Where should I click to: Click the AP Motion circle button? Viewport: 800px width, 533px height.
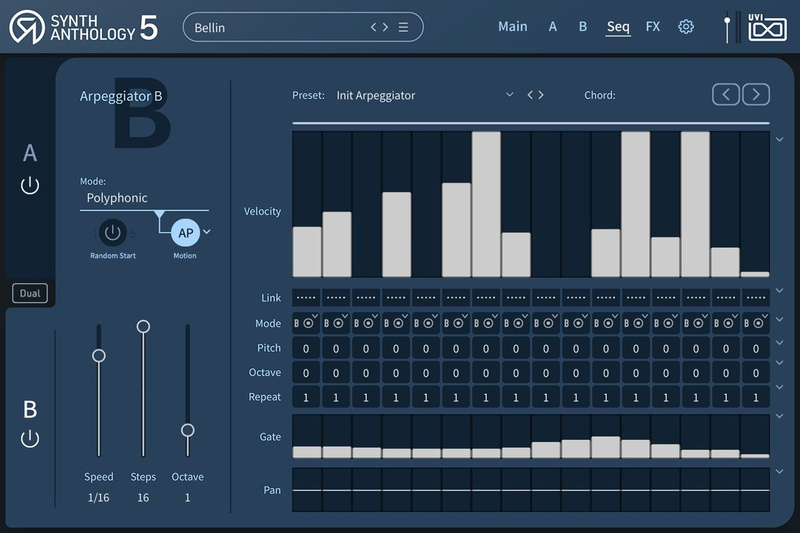pyautogui.click(x=185, y=233)
